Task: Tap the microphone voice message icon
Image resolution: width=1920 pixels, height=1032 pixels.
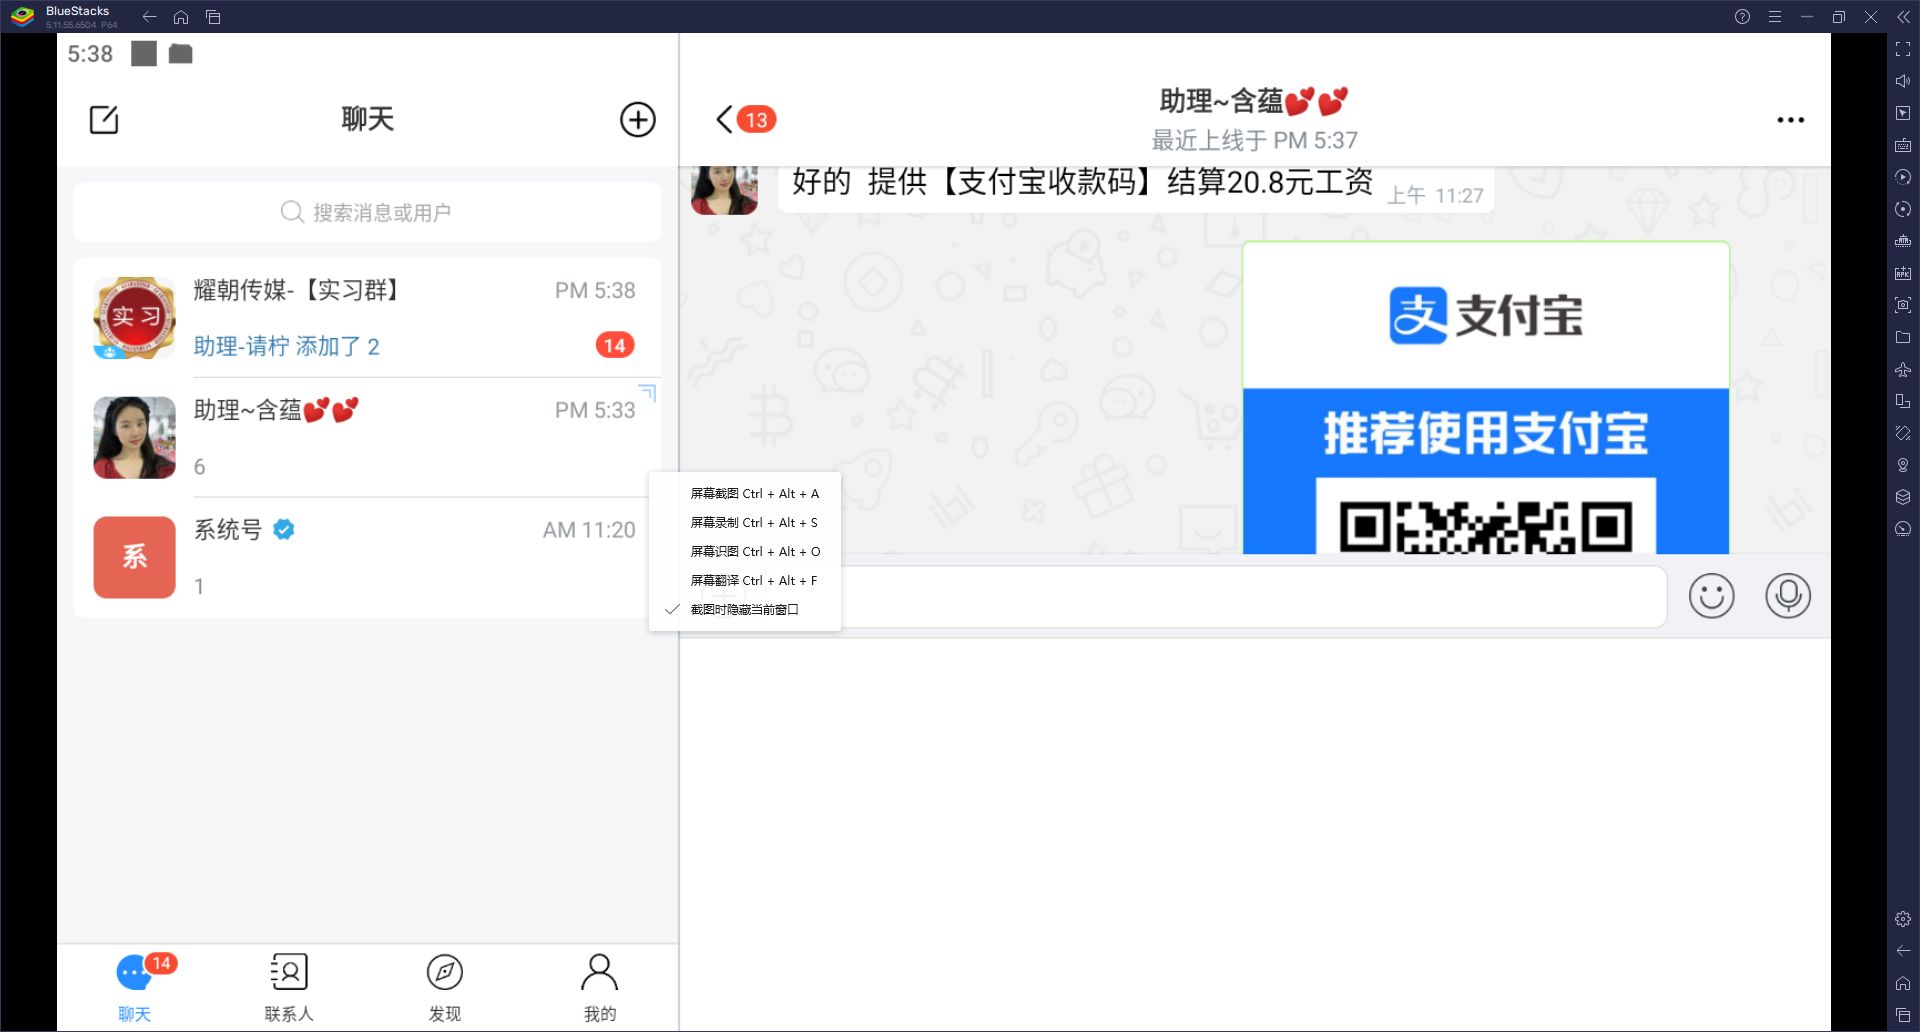Action: click(x=1788, y=596)
